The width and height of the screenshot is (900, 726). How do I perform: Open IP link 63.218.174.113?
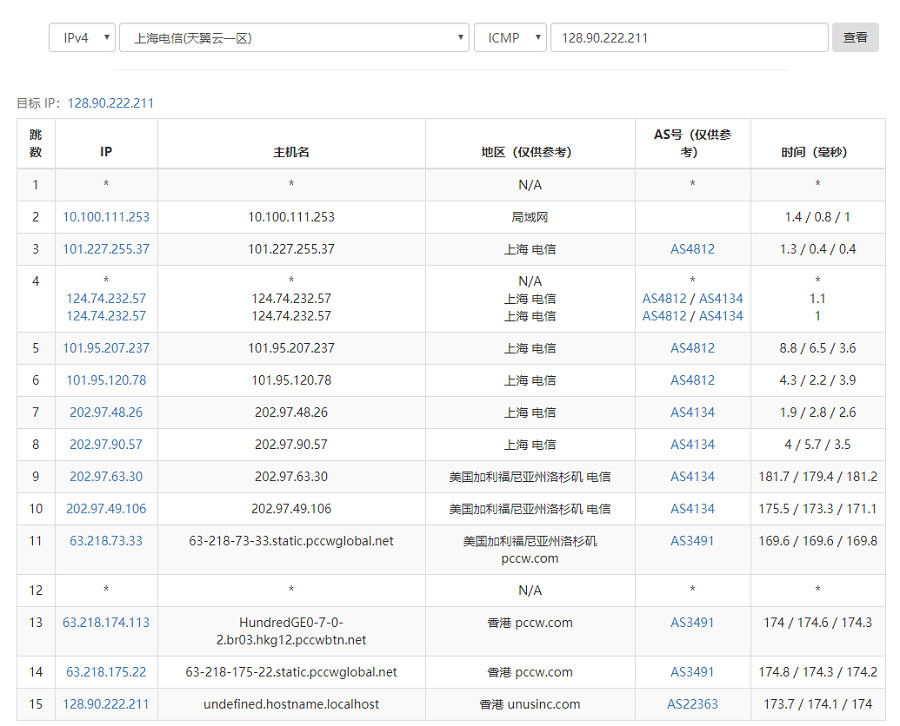[x=106, y=622]
